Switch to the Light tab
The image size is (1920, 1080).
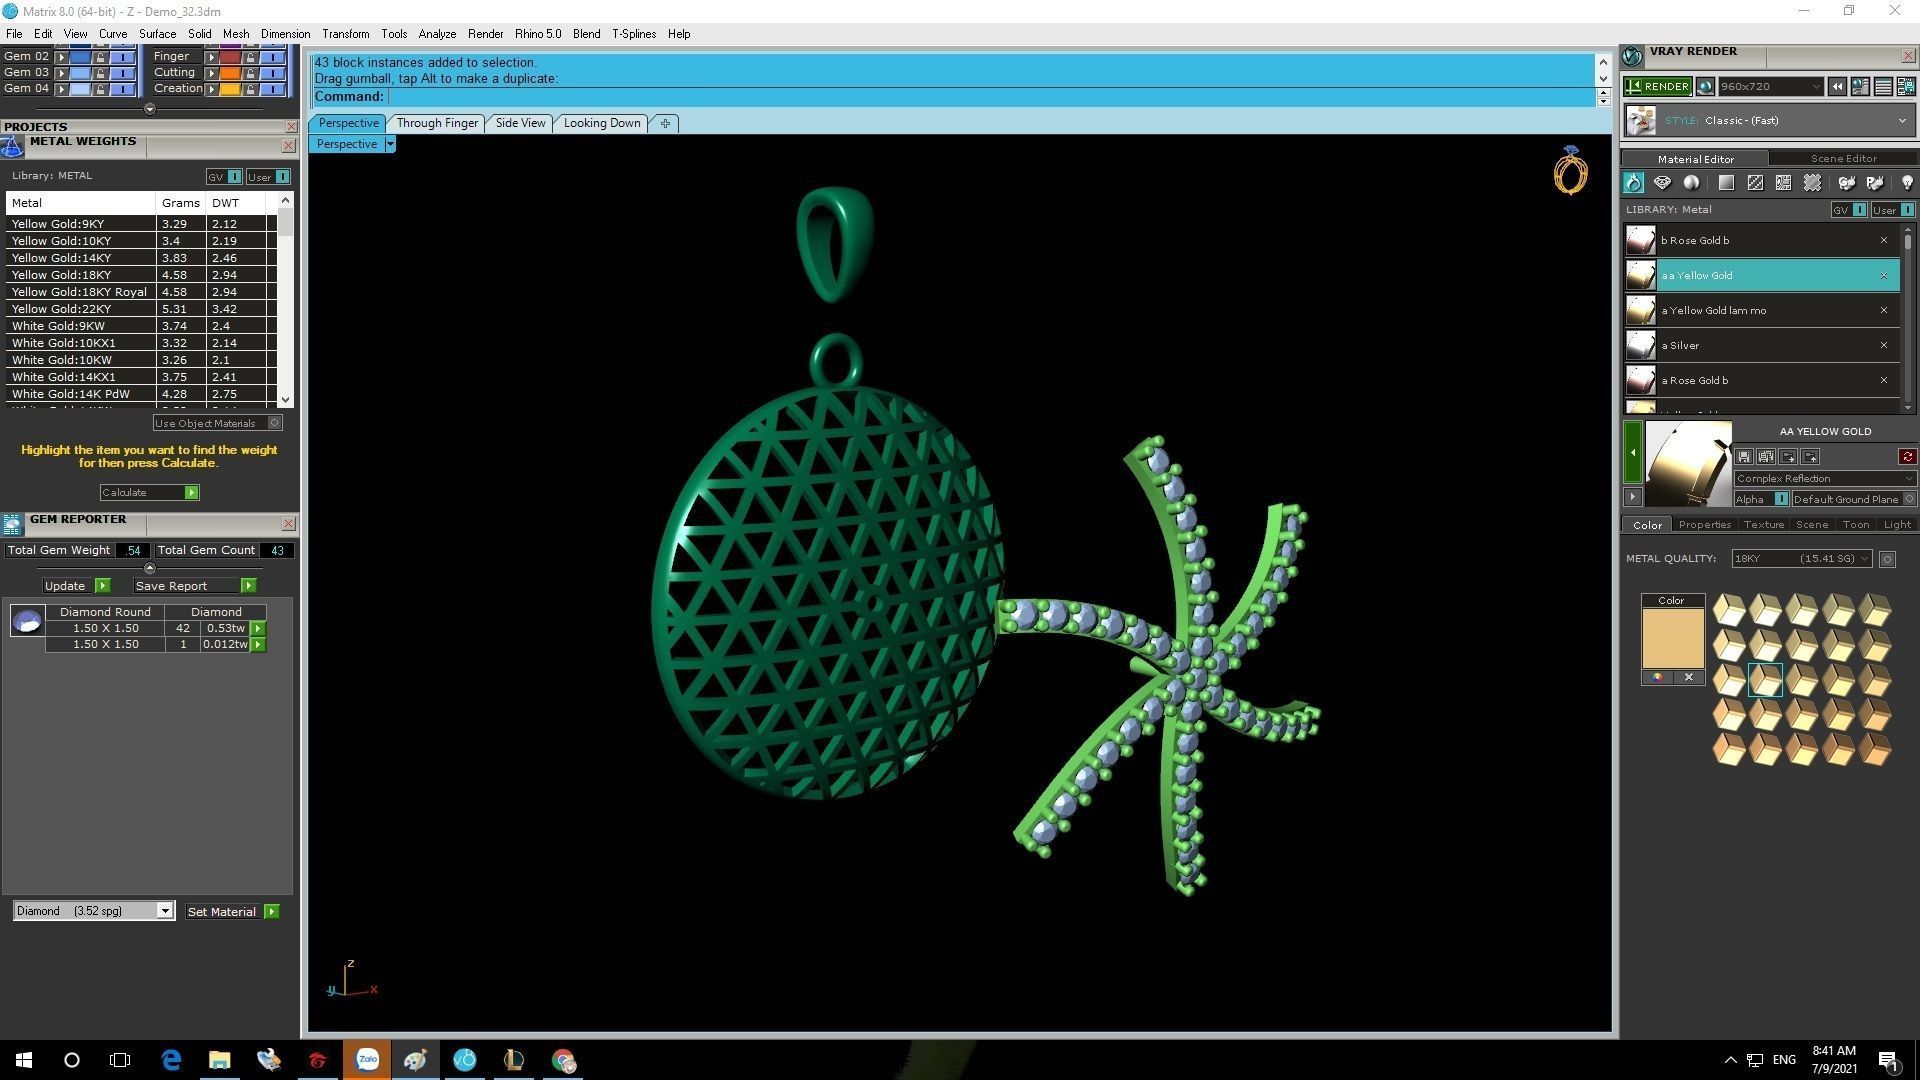pos(1897,525)
